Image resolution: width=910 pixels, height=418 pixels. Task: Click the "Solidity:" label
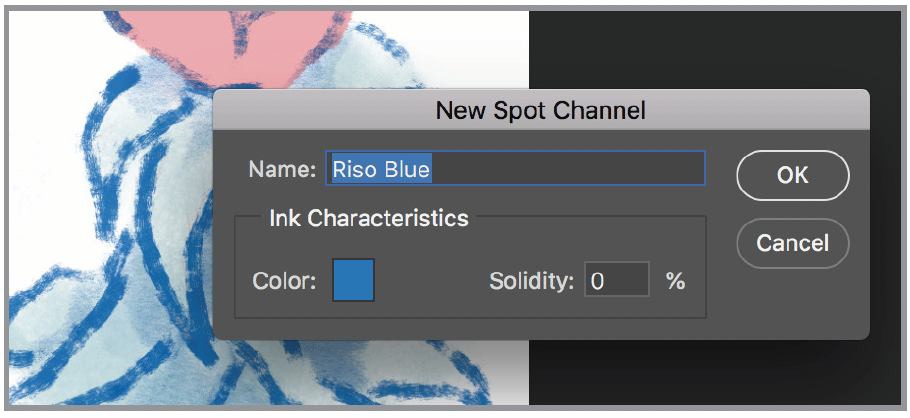[x=531, y=281]
